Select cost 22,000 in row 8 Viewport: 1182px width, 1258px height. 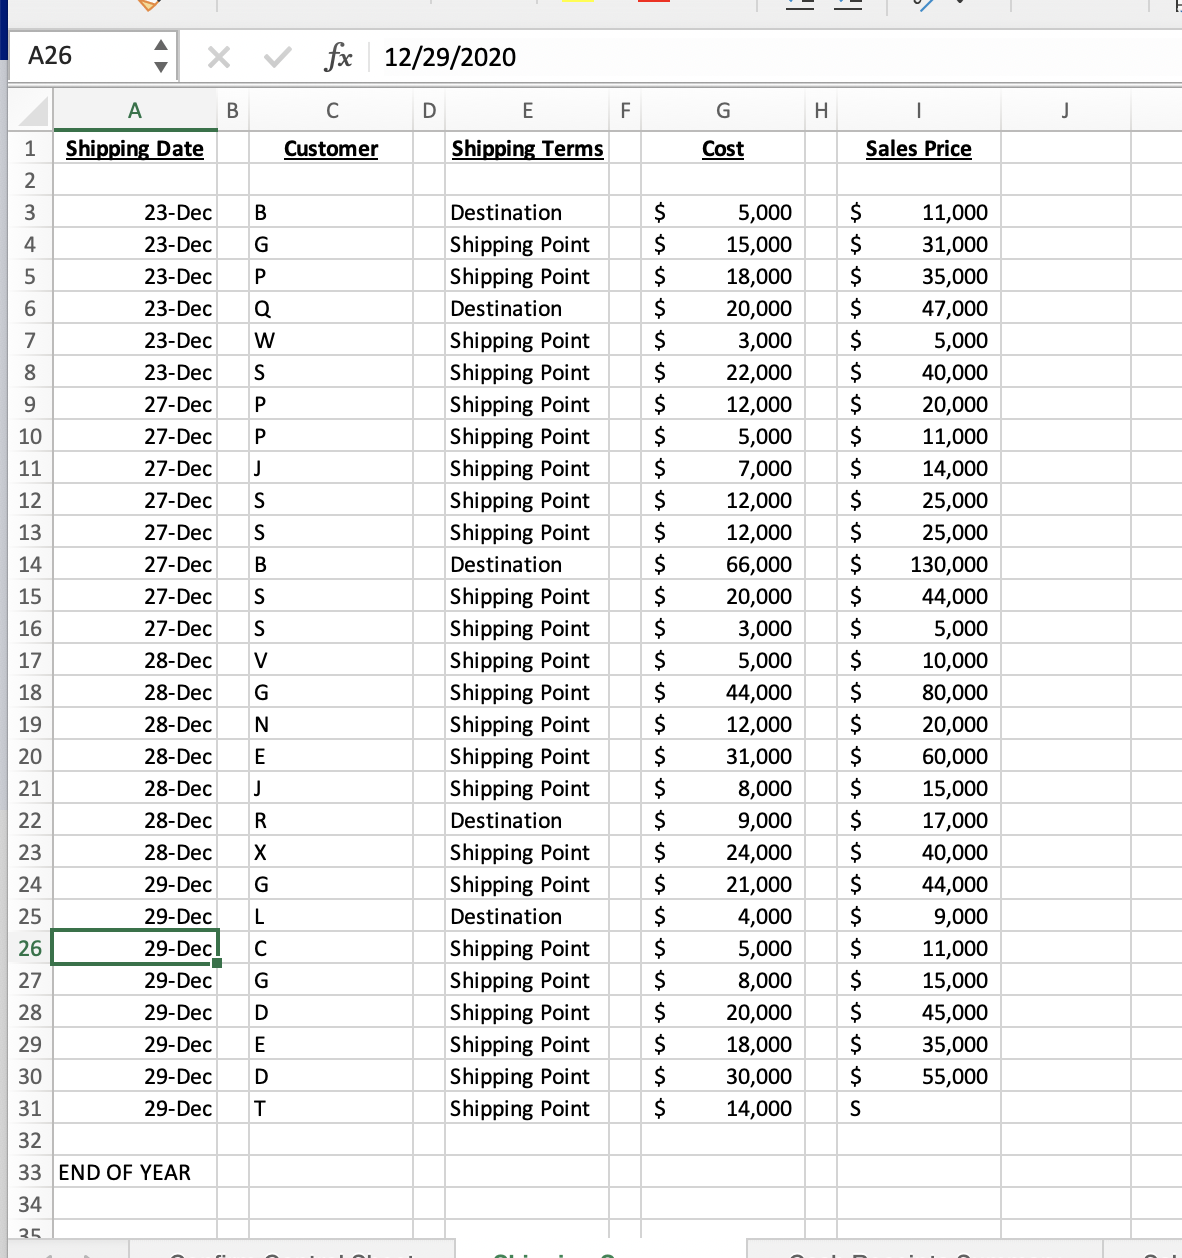[x=723, y=372]
